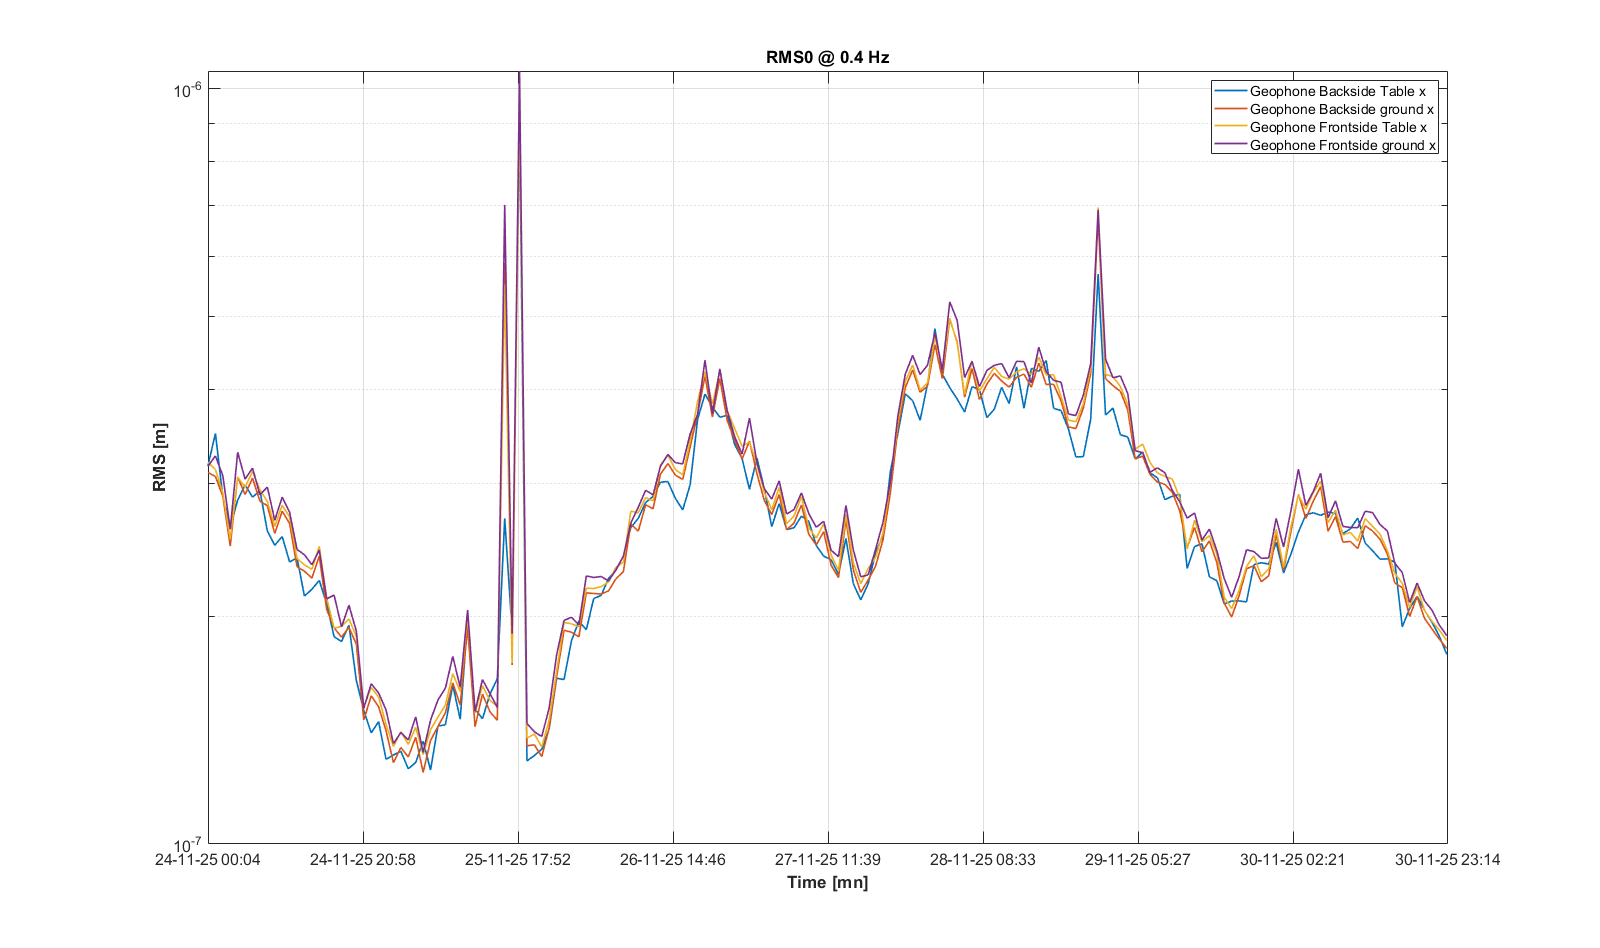Click the 27-11-25 11:39 x-axis tick label
This screenshot has width=1600, height=948.
point(828,859)
